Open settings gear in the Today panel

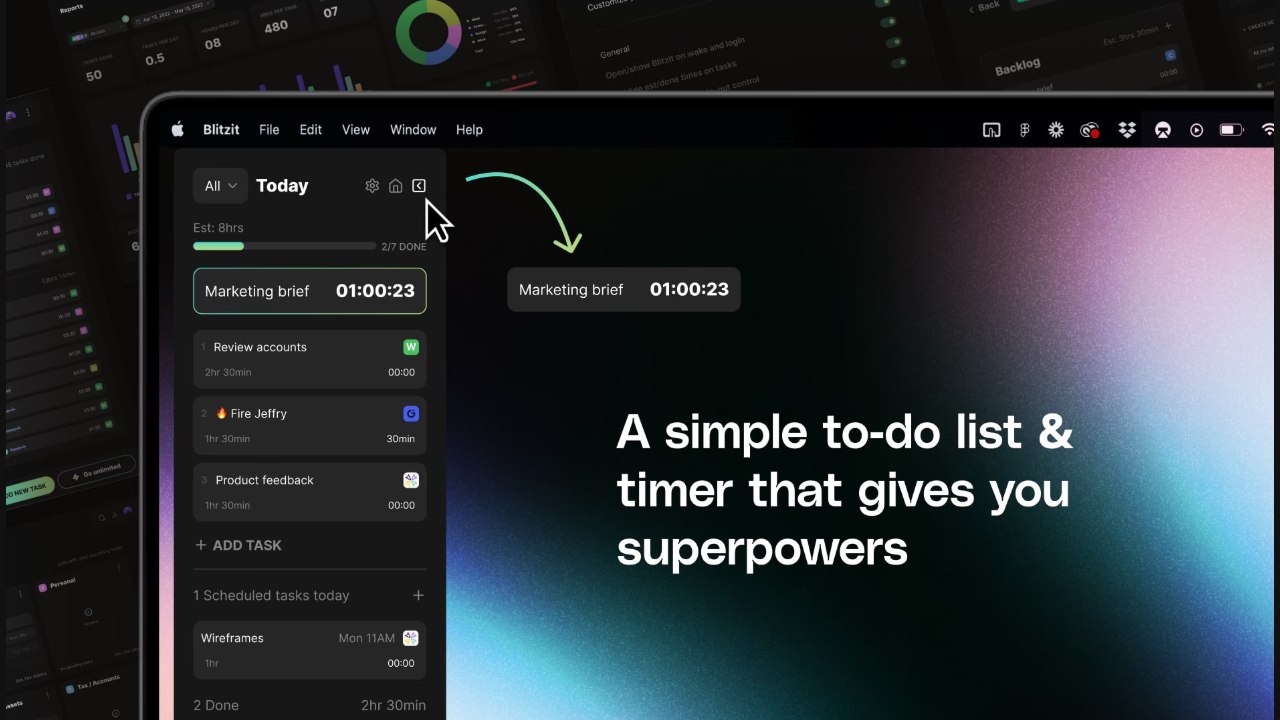(372, 186)
